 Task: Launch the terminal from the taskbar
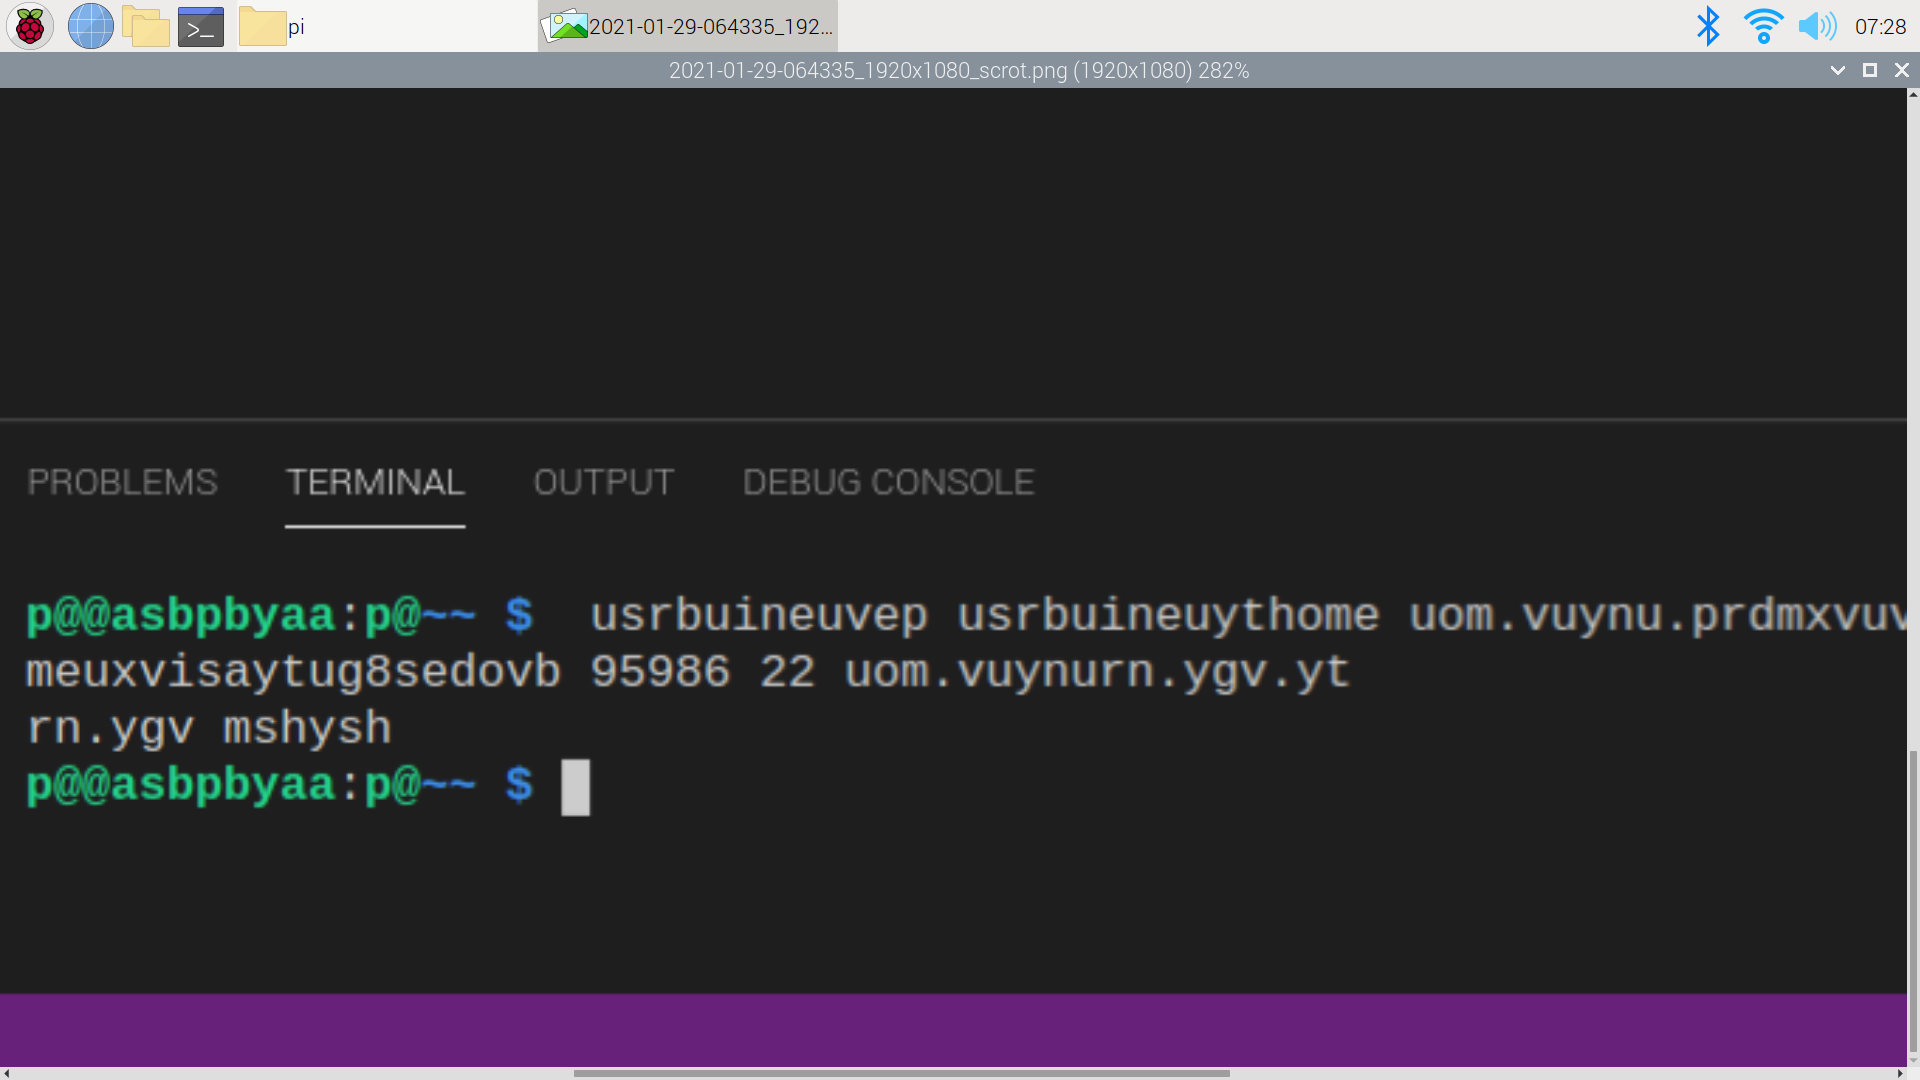(201, 26)
